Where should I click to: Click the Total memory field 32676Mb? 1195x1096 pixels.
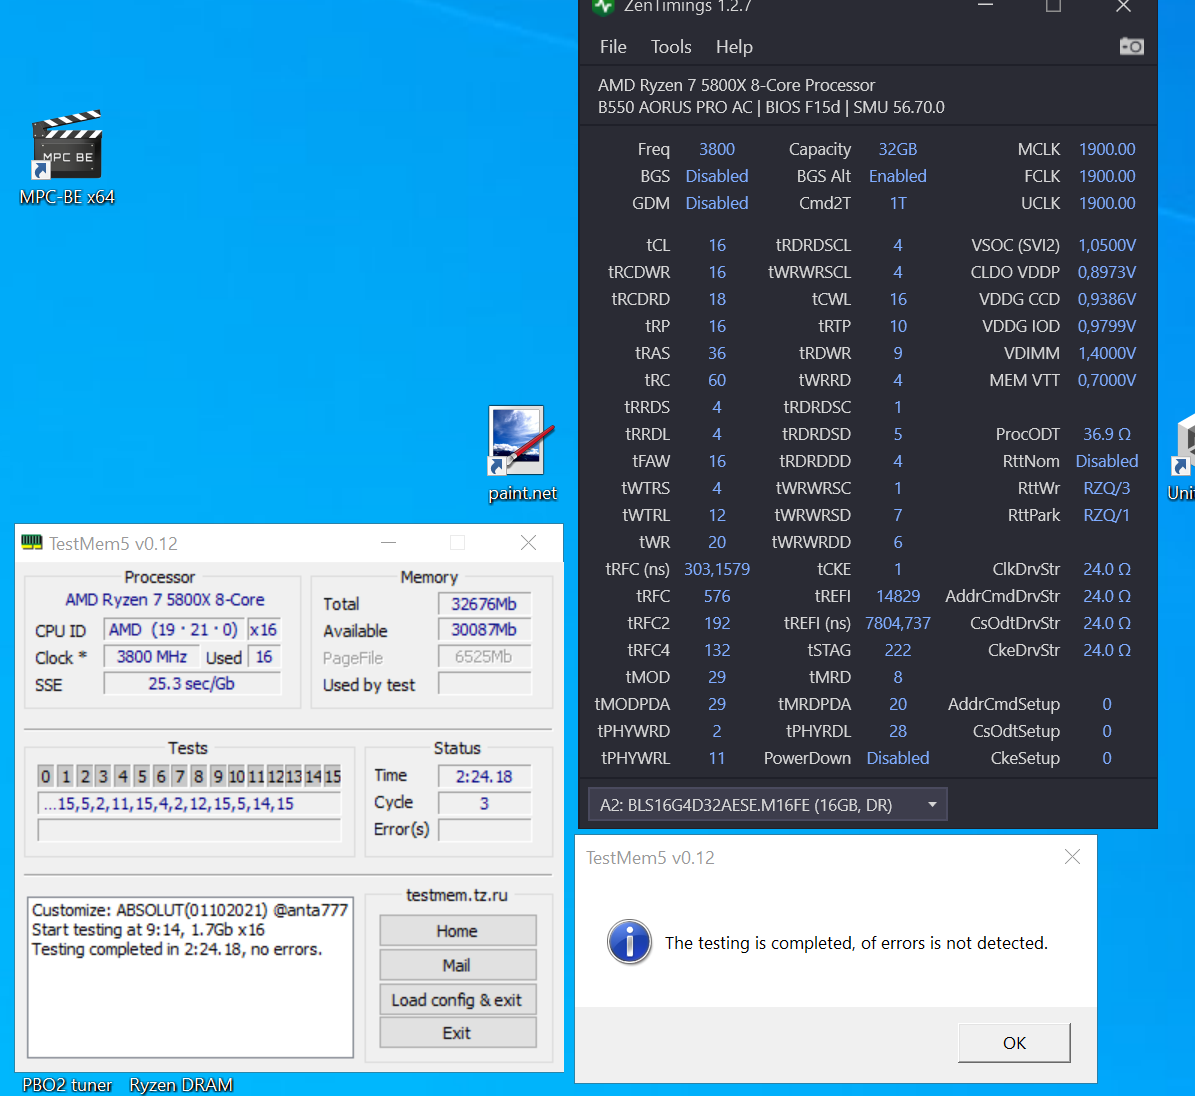pos(484,604)
